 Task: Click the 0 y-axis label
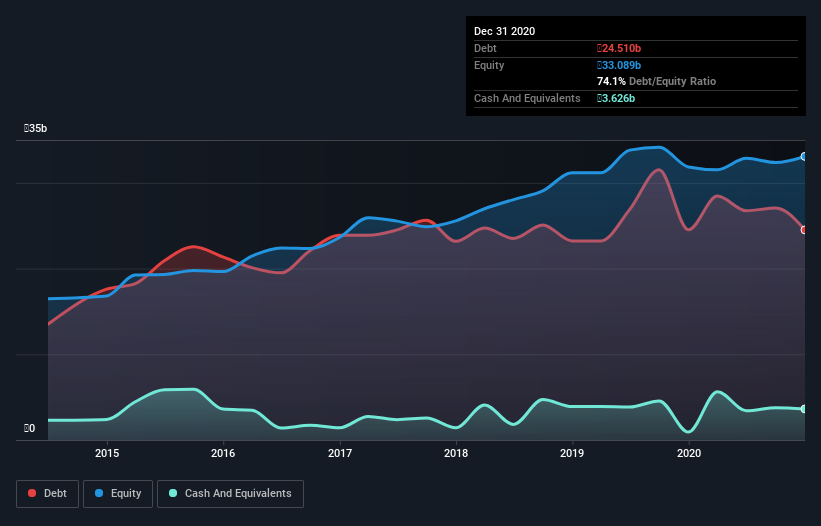point(29,428)
